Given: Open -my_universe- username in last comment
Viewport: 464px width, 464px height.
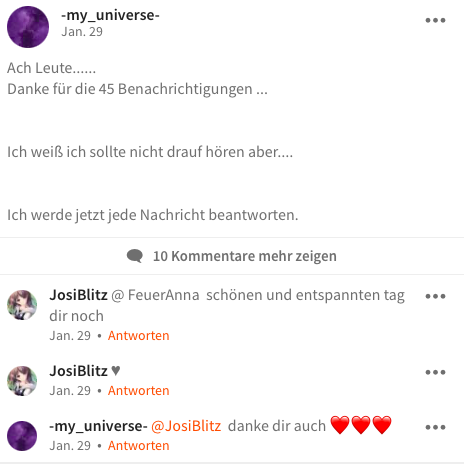Looking at the screenshot, I should click(98, 426).
